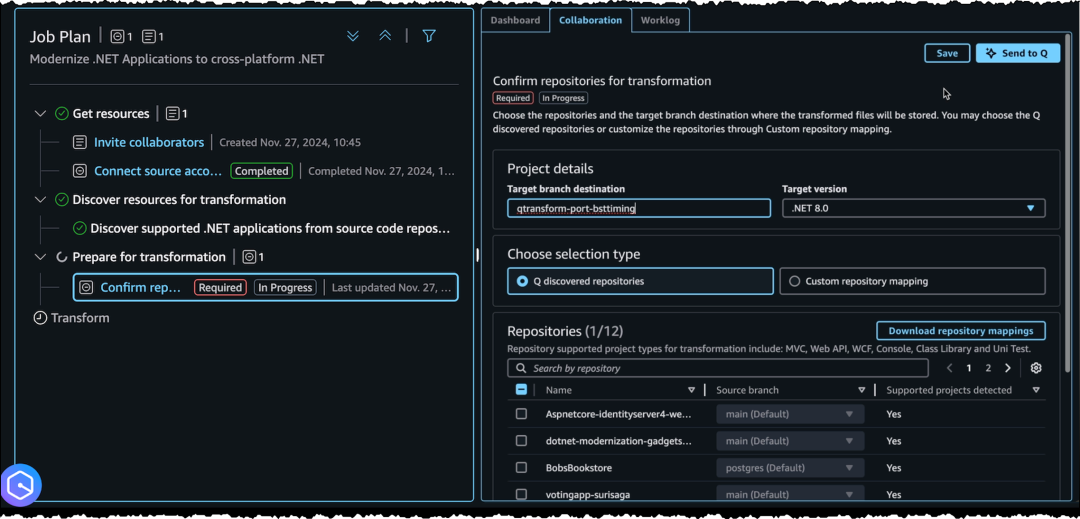Click Confirm repositories task icon
This screenshot has width=1080, height=519.
[x=86, y=288]
